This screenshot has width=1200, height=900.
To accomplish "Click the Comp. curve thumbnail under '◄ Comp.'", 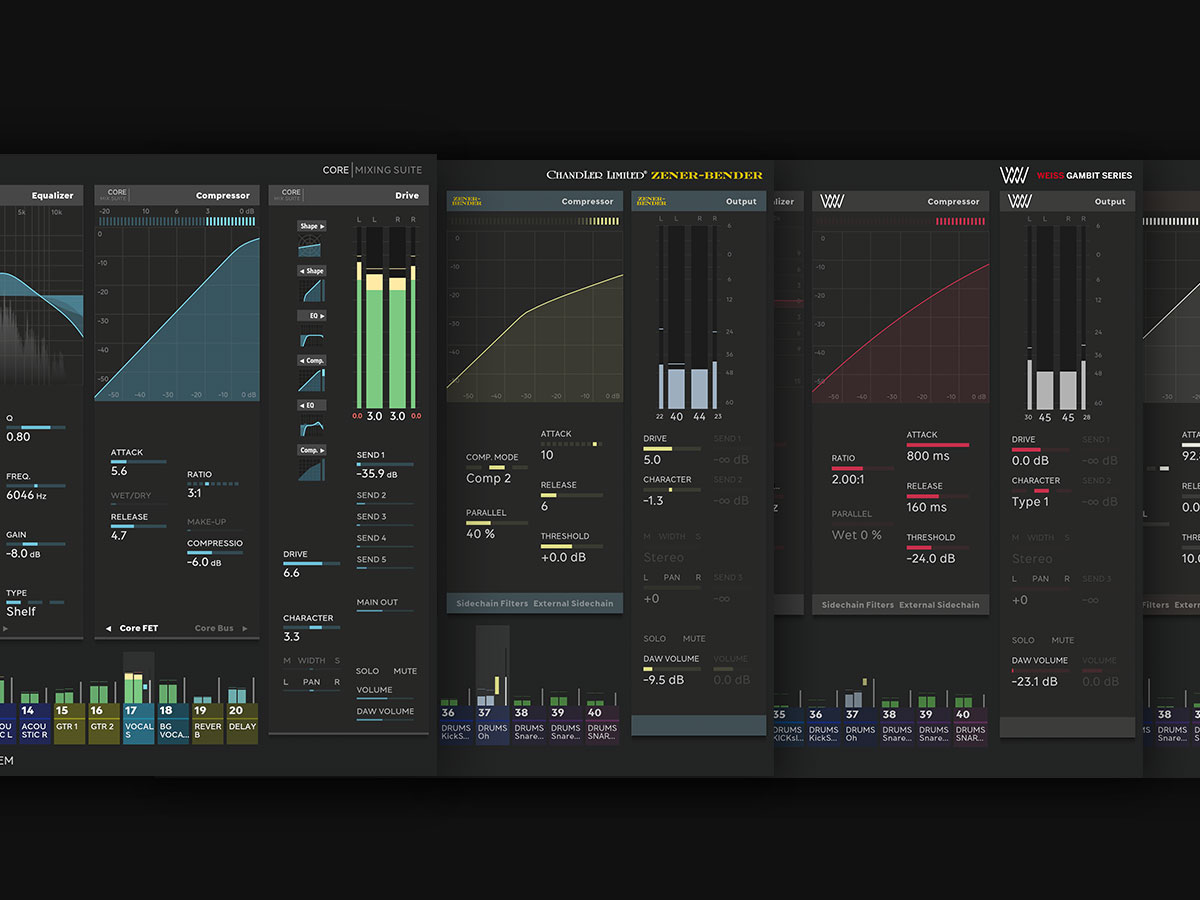I will point(311,380).
